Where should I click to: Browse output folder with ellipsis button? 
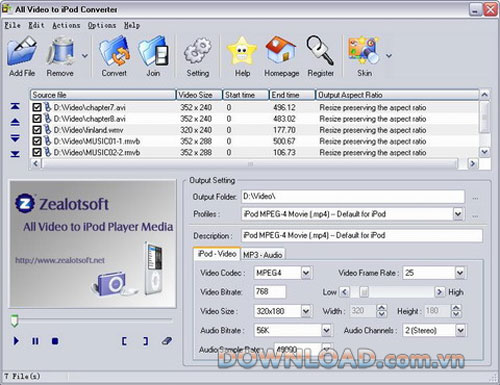475,198
